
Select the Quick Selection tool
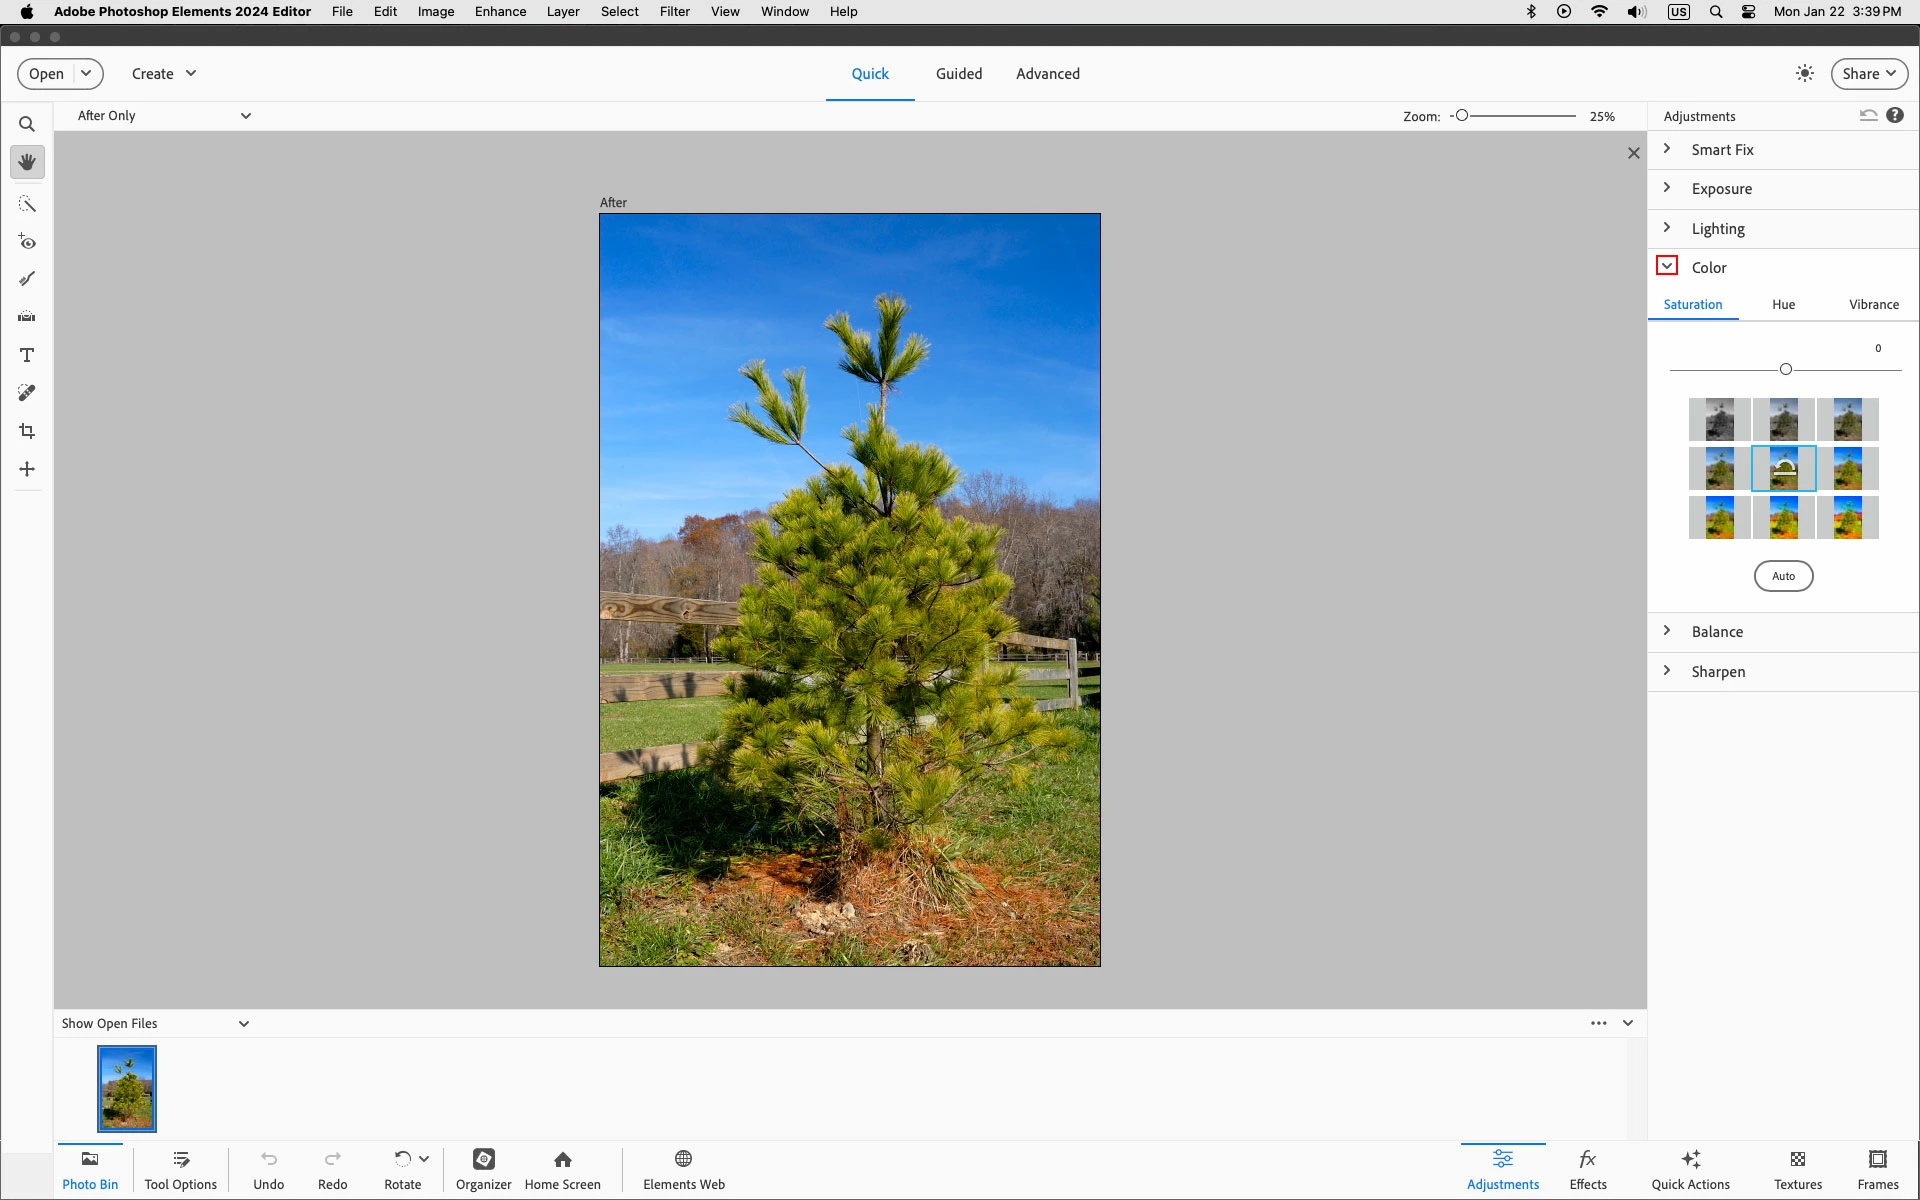(27, 204)
